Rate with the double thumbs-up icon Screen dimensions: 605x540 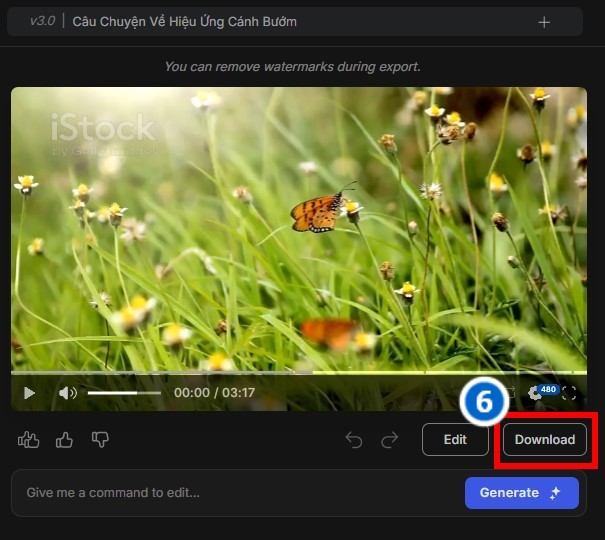[x=29, y=439]
